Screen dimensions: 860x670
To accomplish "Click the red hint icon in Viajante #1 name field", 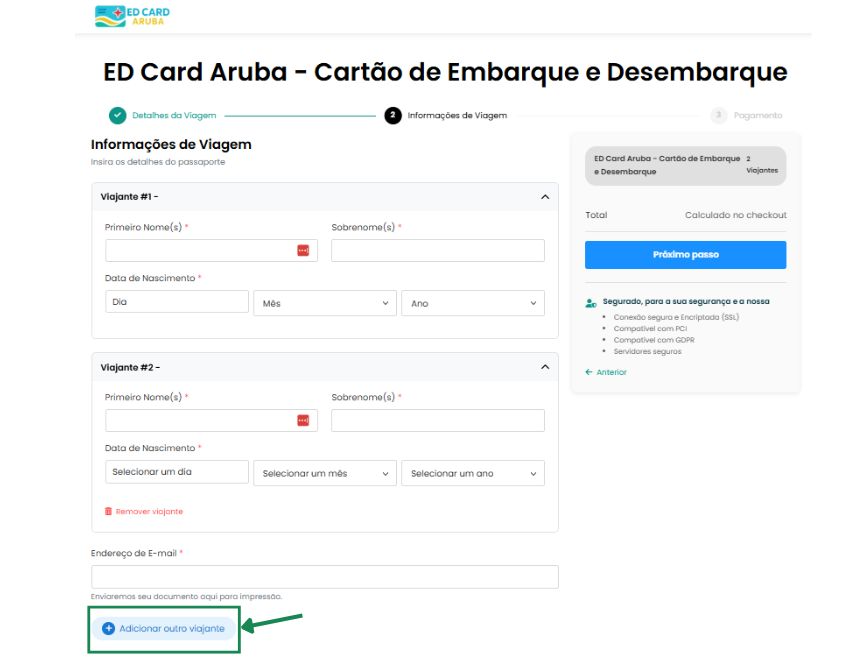I will [305, 248].
